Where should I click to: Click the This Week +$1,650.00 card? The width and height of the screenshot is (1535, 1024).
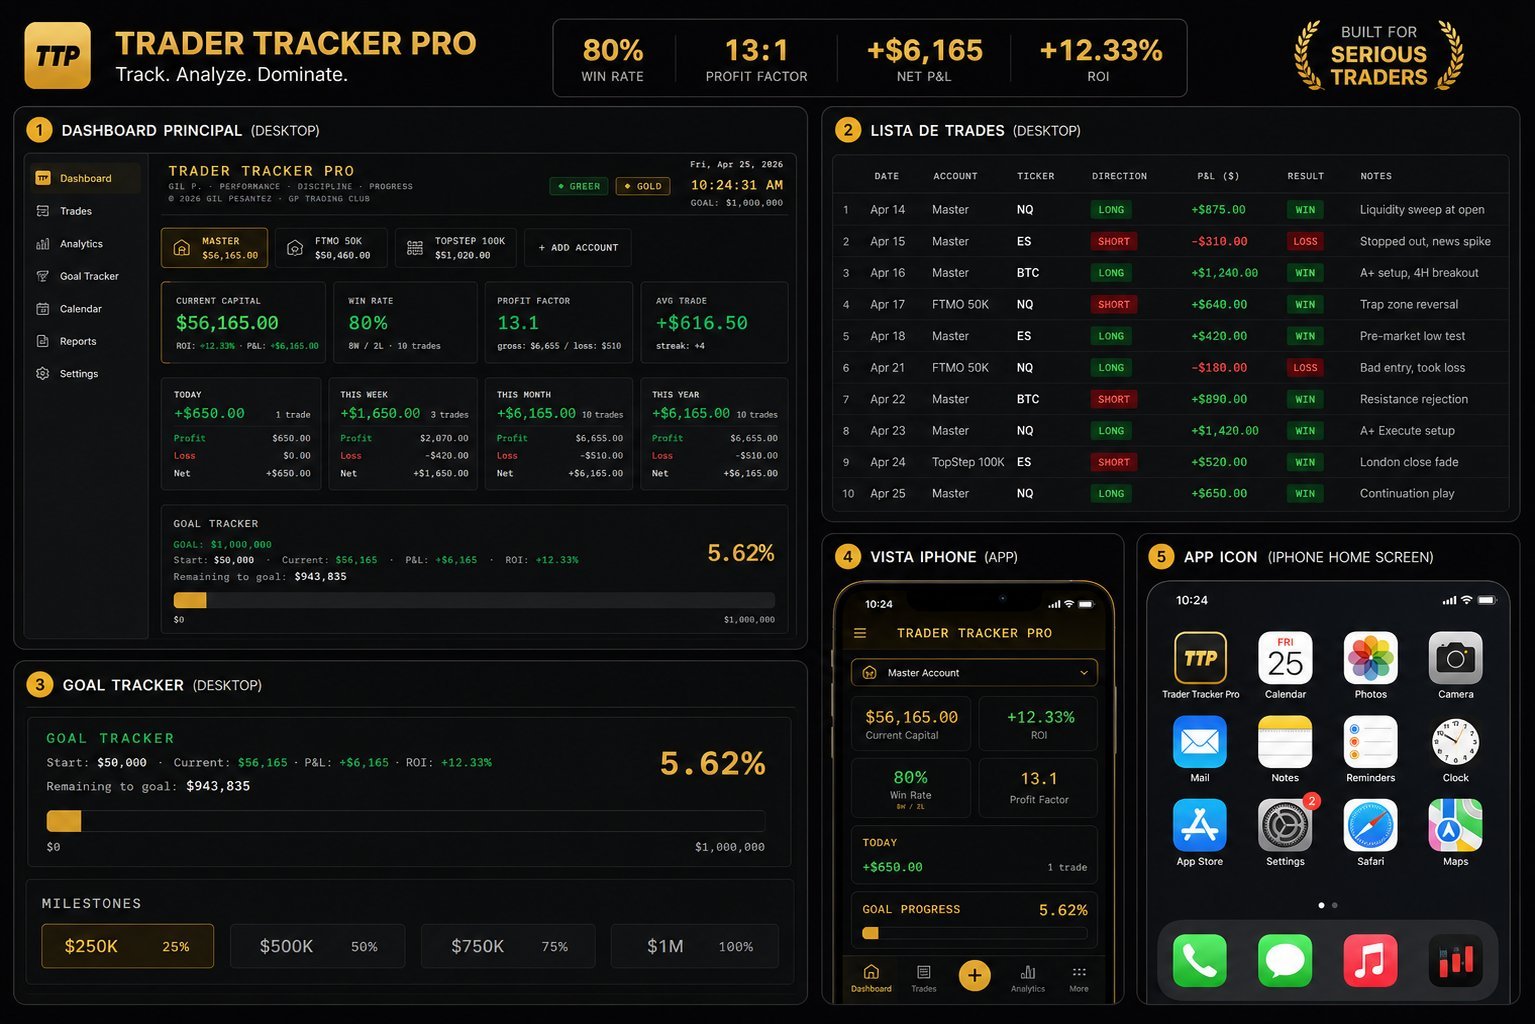[x=402, y=433]
